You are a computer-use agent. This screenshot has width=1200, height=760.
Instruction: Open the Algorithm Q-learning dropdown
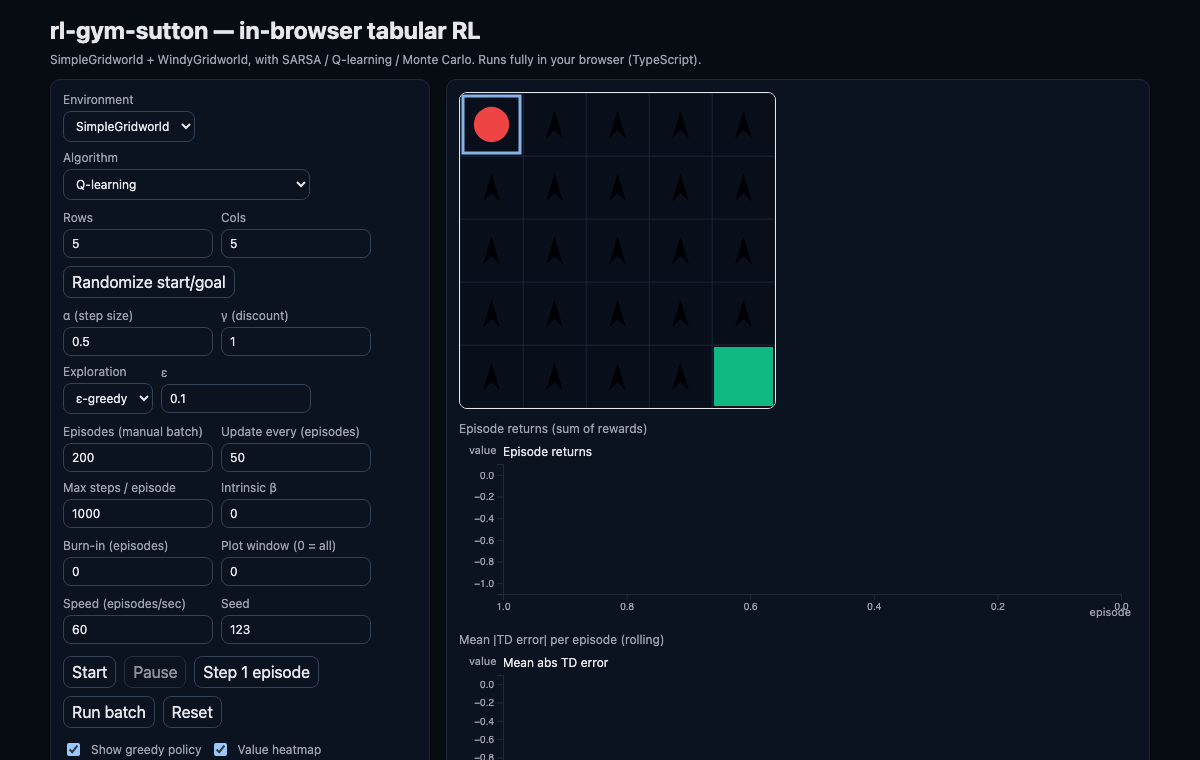coord(186,185)
